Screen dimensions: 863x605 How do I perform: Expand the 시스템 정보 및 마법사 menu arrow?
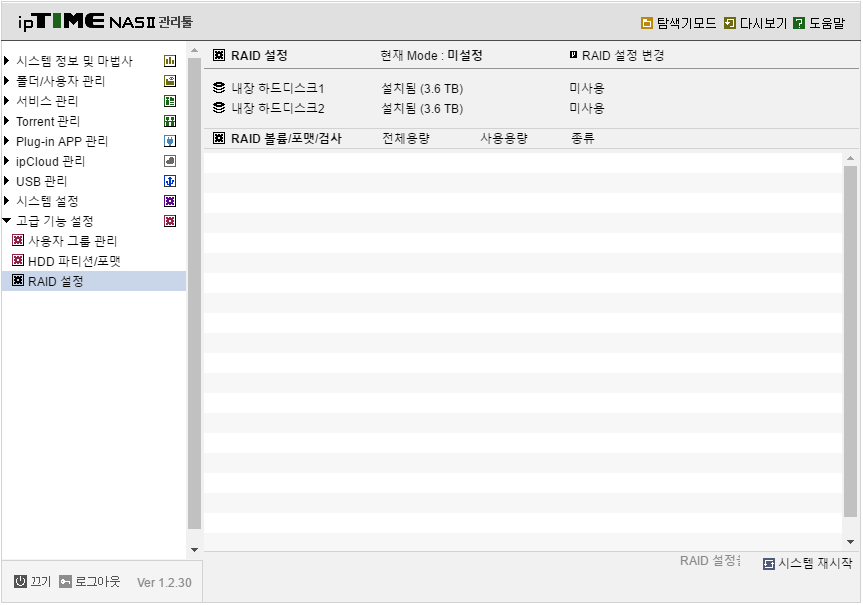[7, 60]
